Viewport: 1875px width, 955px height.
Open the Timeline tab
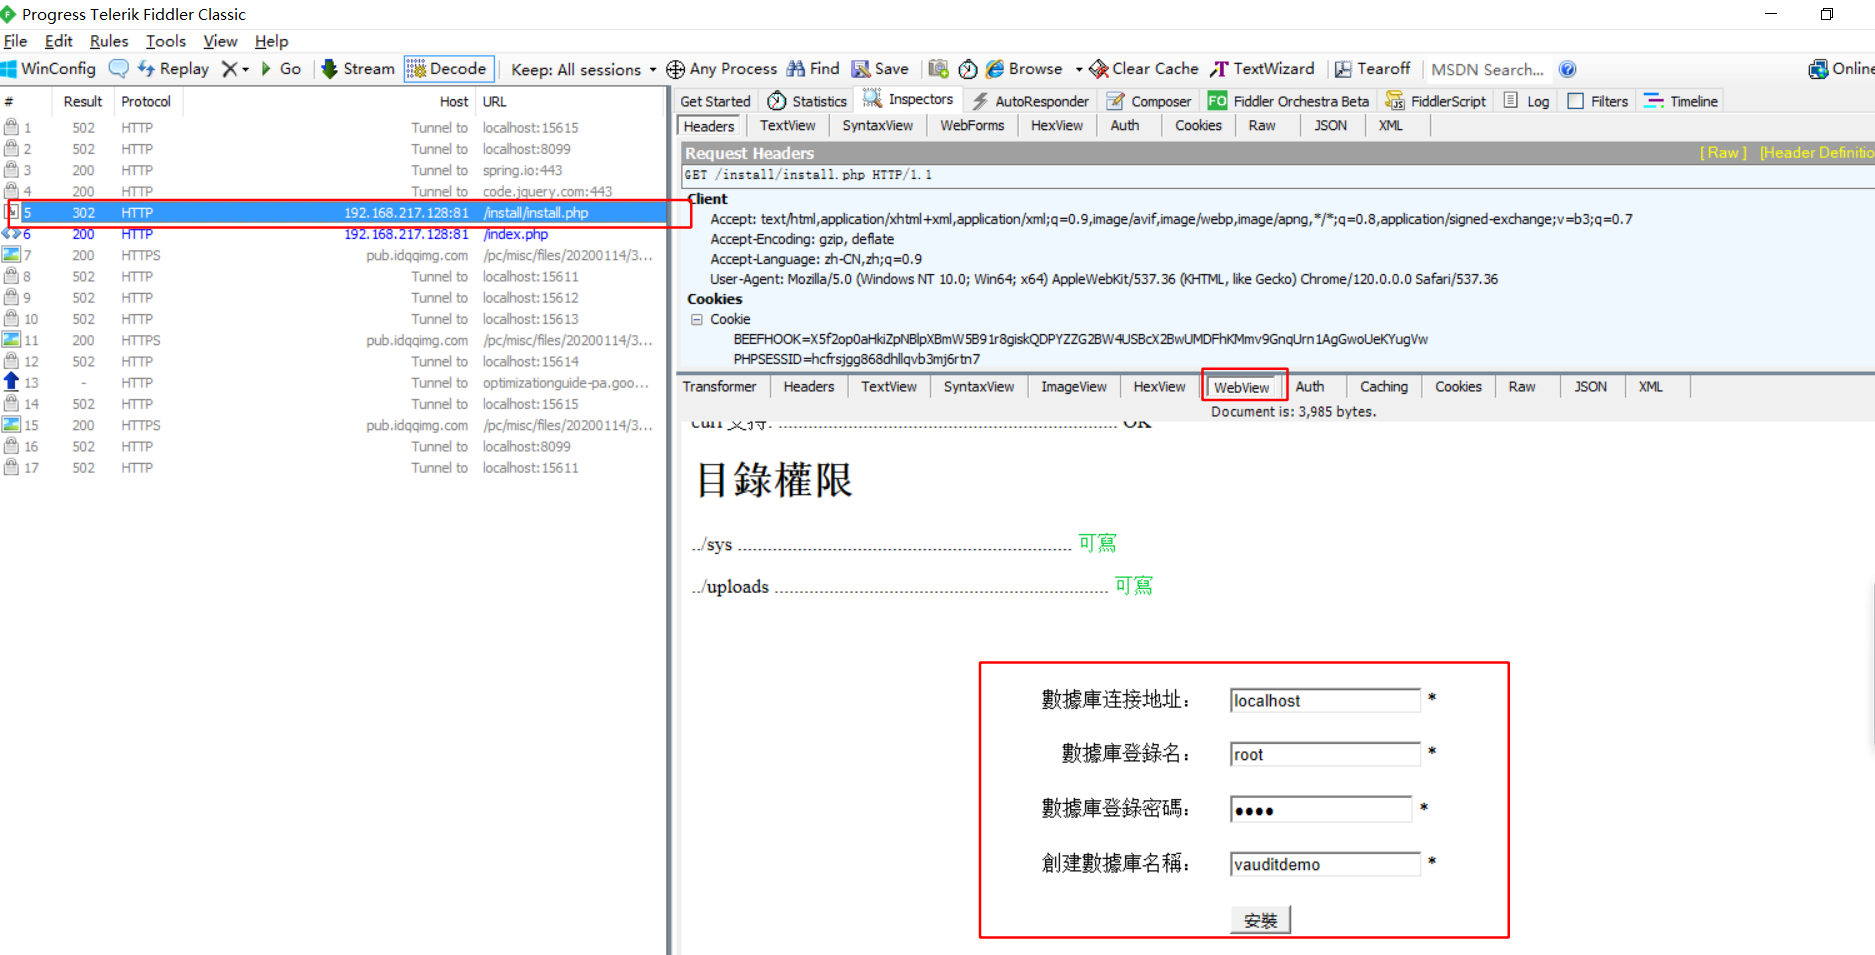pyautogui.click(x=1681, y=101)
